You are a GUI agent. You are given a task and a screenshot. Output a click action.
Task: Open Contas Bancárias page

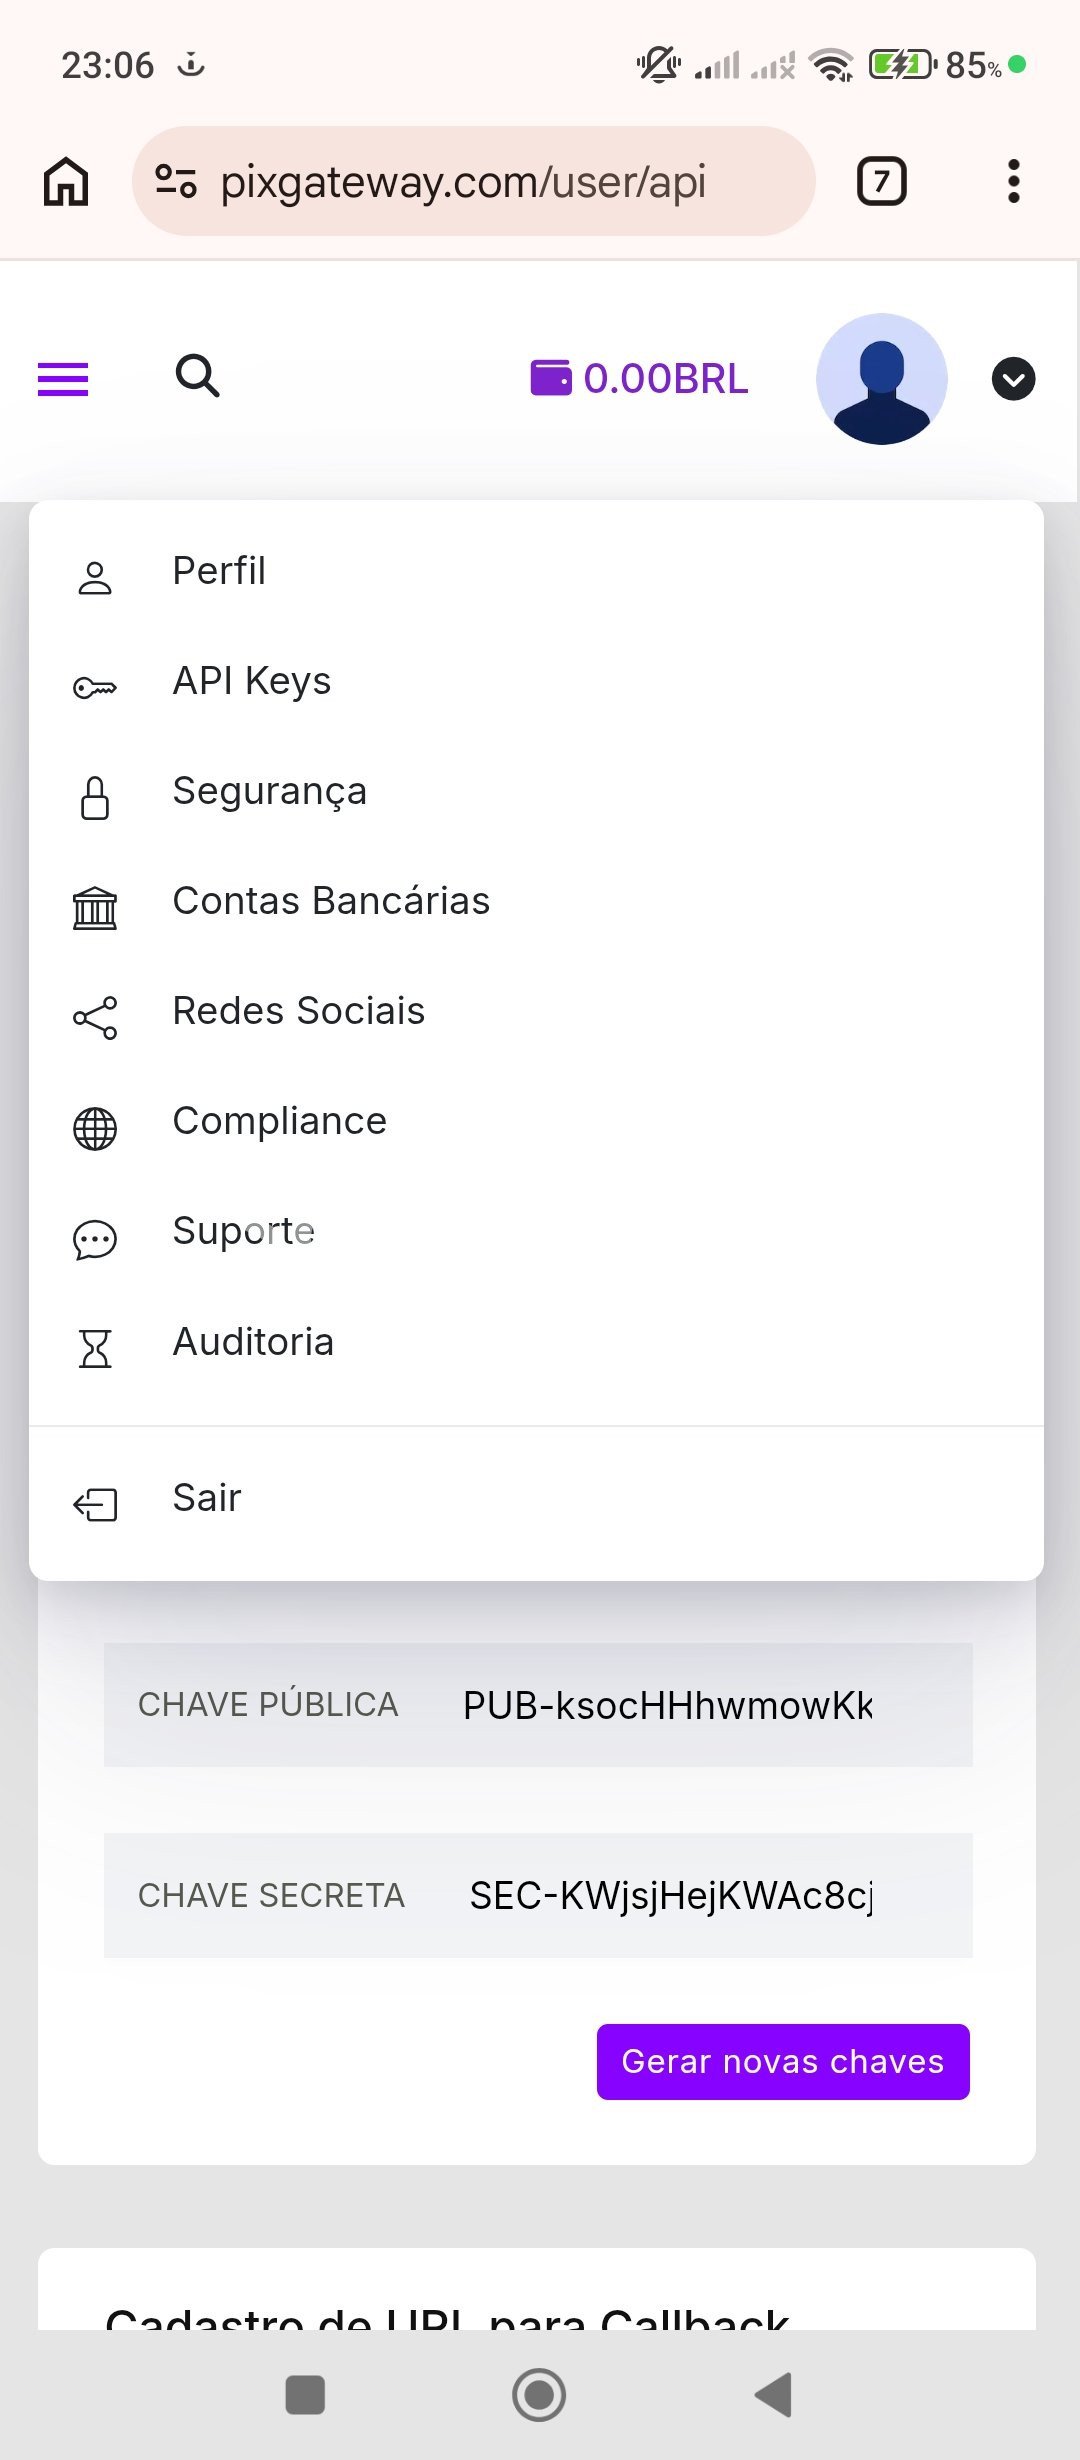click(x=330, y=901)
